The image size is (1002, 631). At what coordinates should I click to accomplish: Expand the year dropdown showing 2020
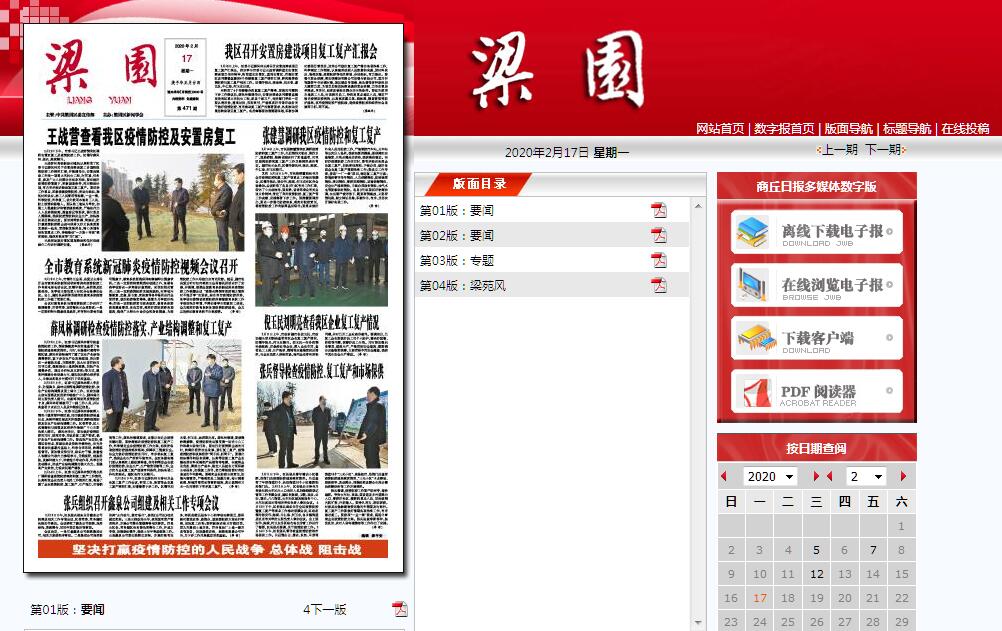click(x=770, y=477)
